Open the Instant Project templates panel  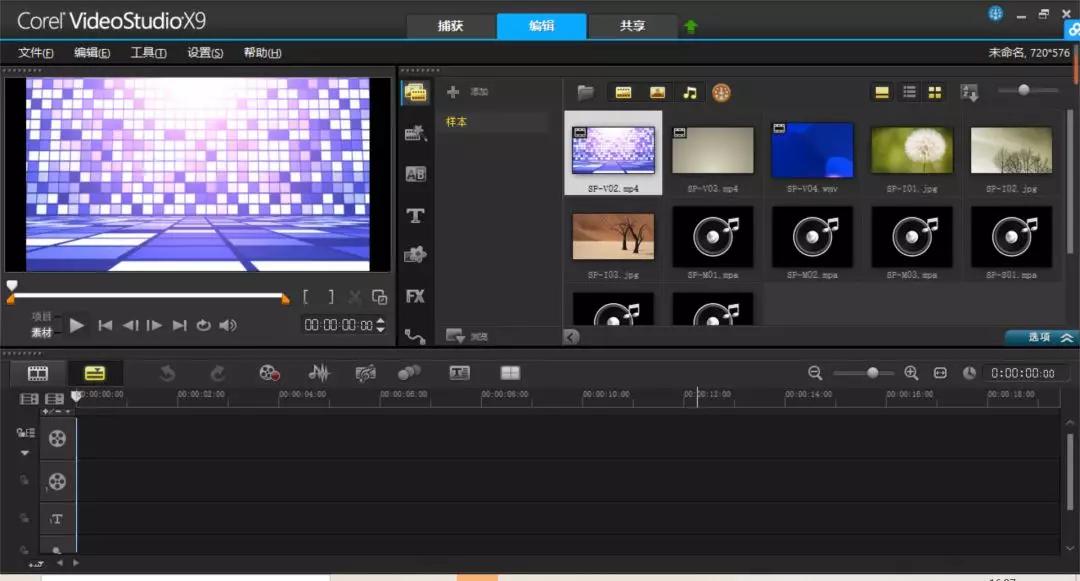coord(415,133)
